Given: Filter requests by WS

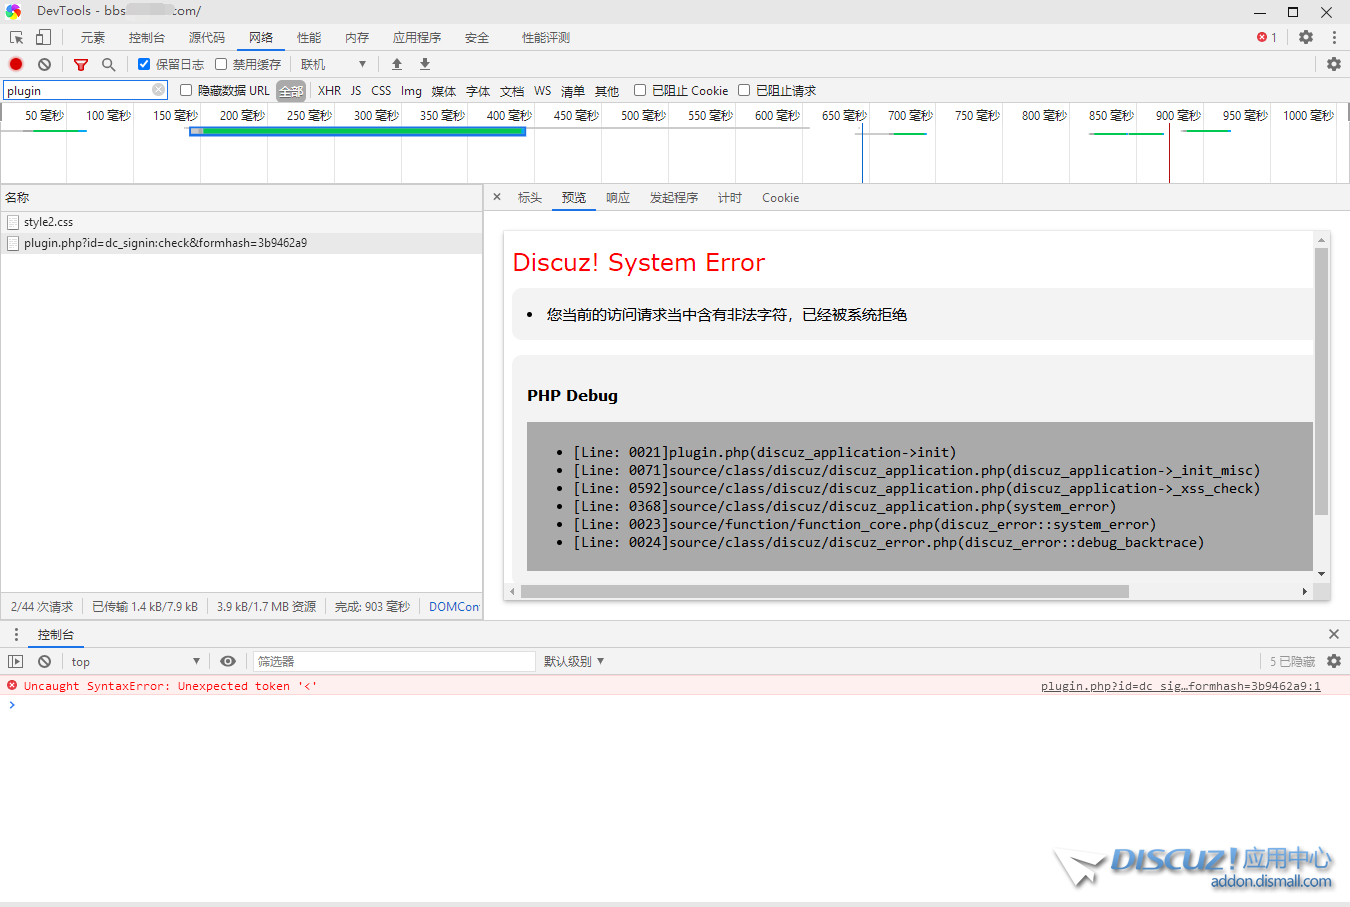Looking at the screenshot, I should point(542,90).
